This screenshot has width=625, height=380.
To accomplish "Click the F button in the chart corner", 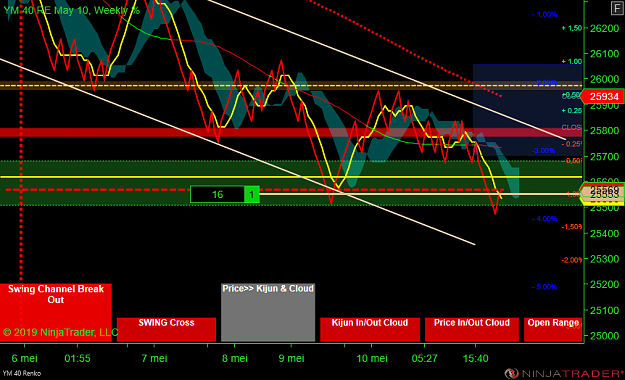I will tap(618, 8).
